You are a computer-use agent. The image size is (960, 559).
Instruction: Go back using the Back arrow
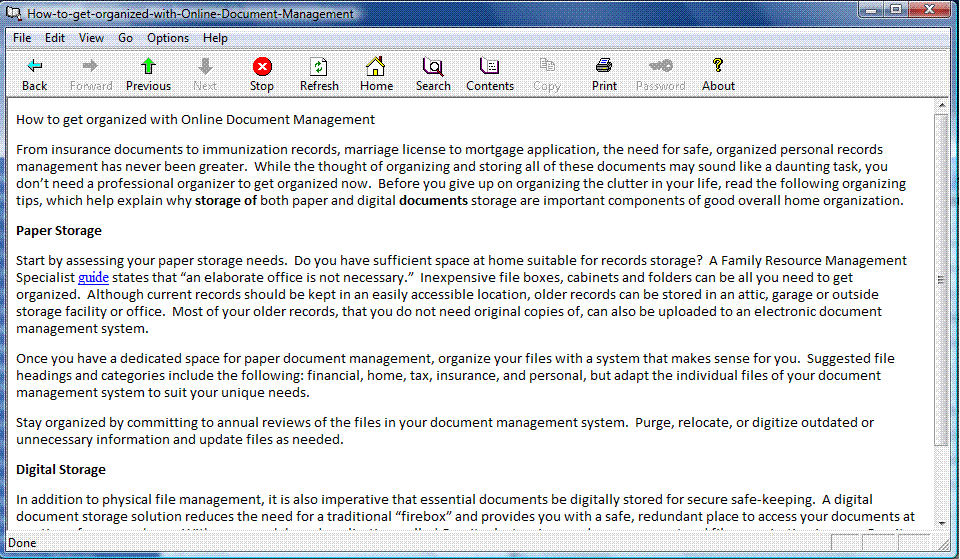(34, 75)
